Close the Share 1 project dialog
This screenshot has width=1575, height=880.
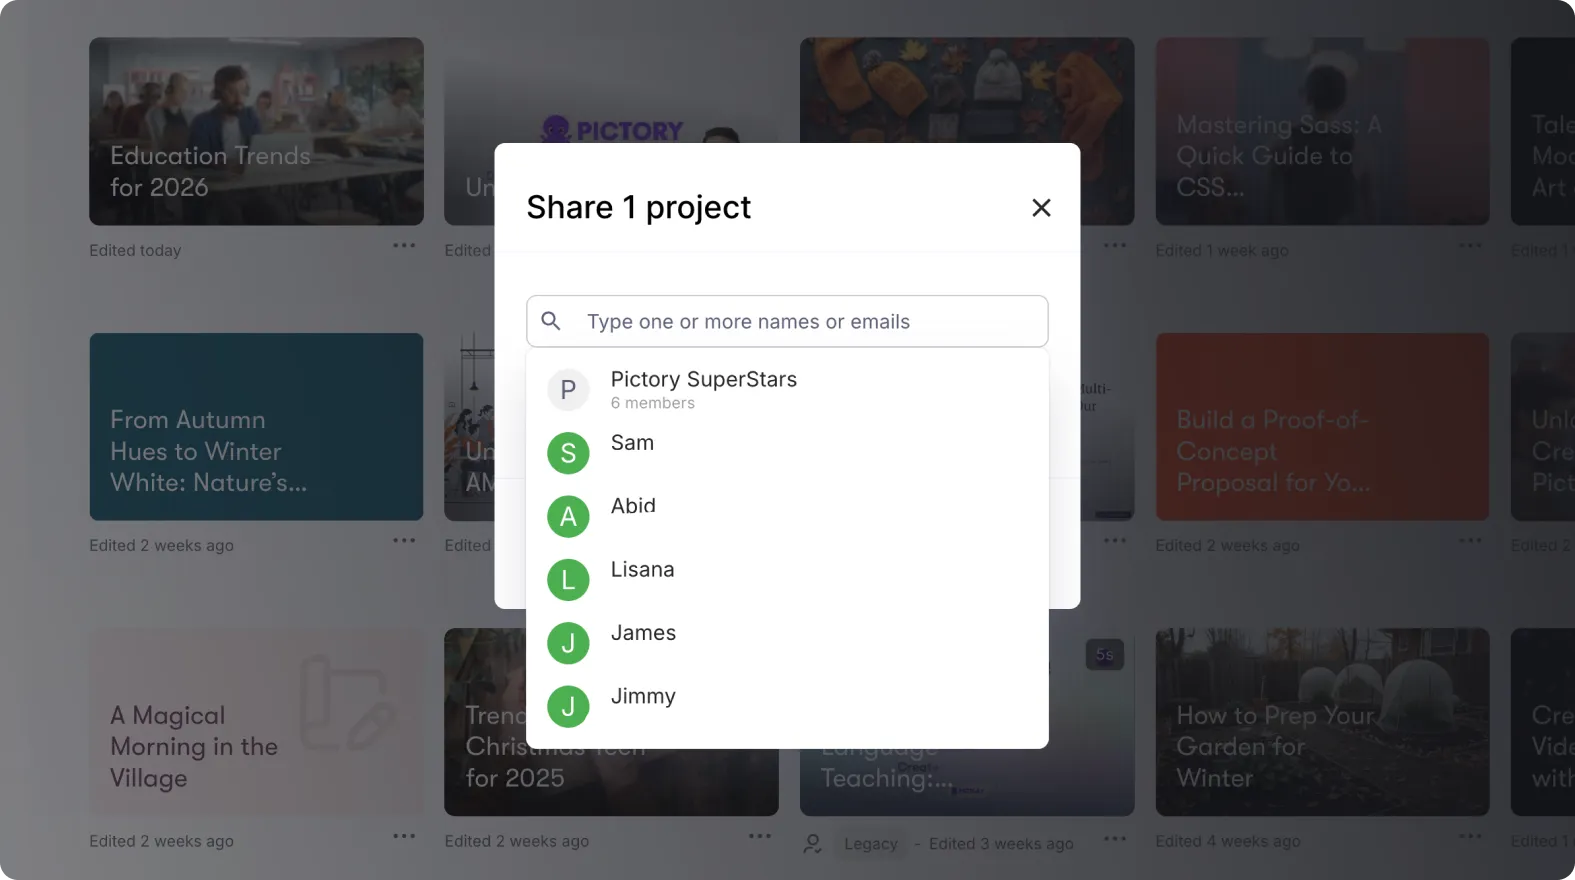1041,207
